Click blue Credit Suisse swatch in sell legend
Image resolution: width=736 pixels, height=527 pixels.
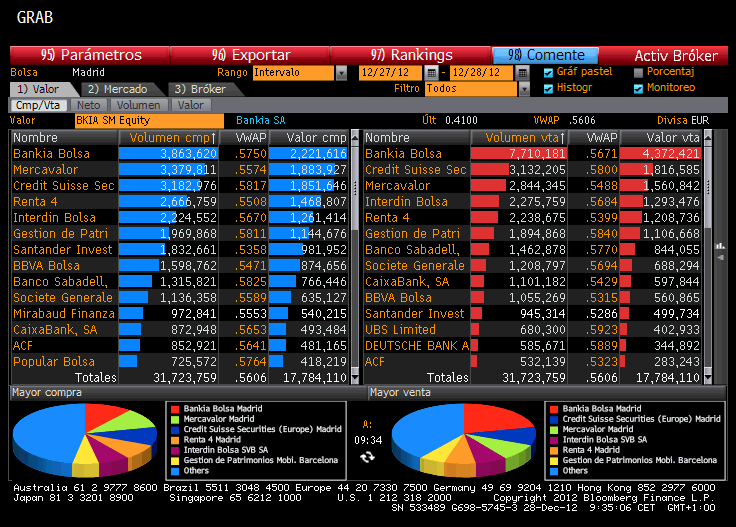tap(554, 420)
